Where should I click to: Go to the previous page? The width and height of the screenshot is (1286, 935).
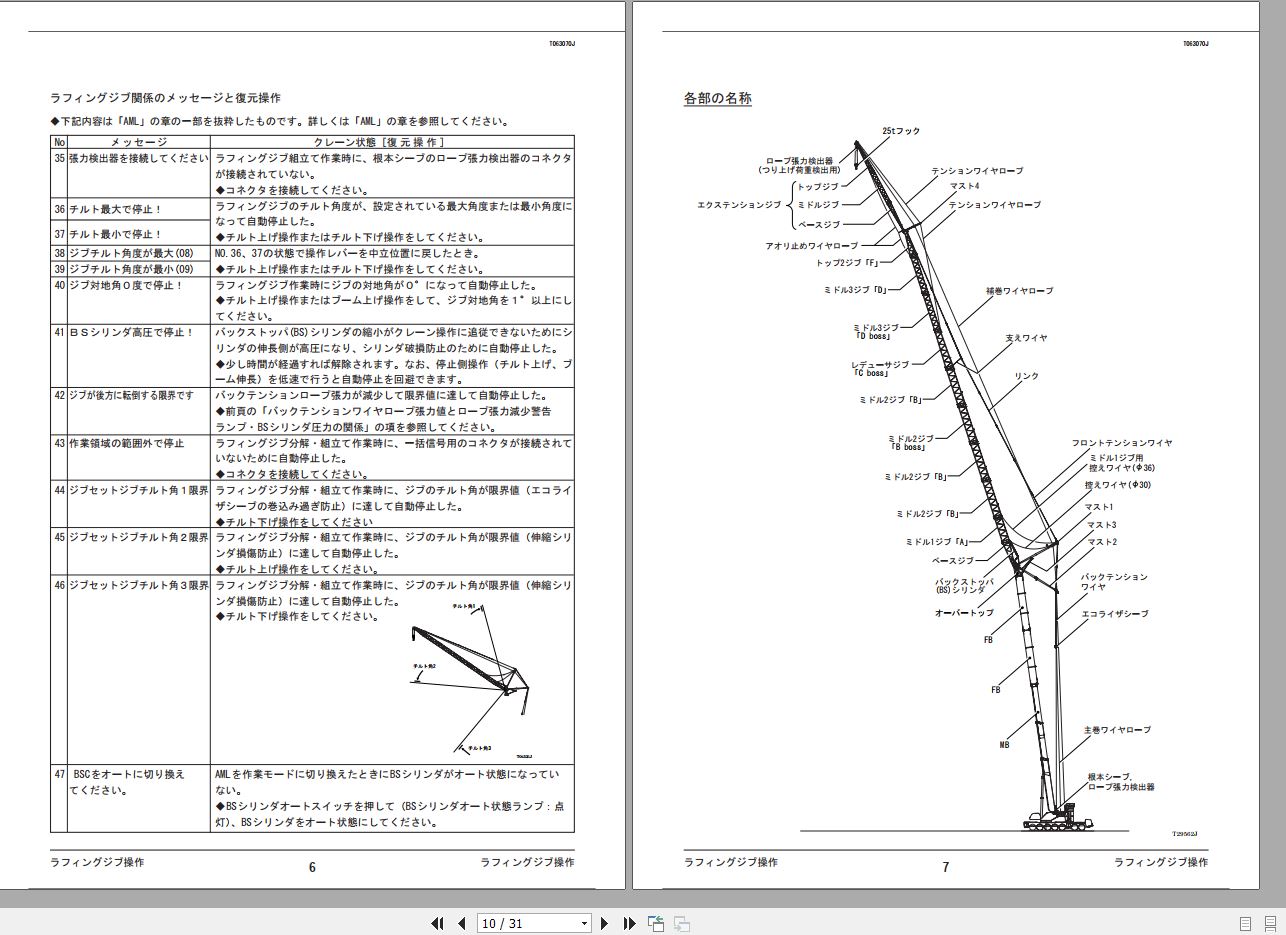click(x=461, y=923)
